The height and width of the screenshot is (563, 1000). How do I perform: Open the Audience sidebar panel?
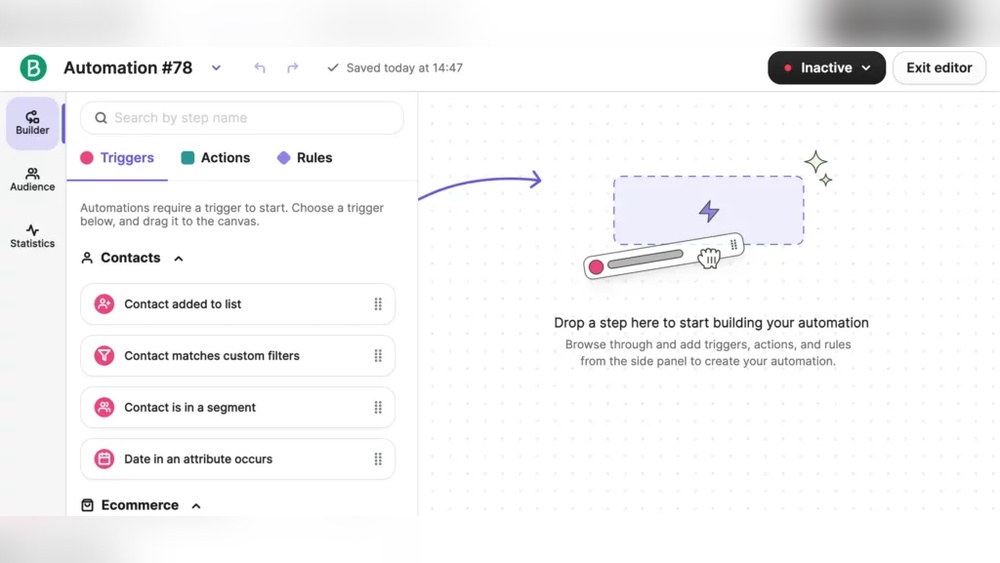pyautogui.click(x=33, y=180)
